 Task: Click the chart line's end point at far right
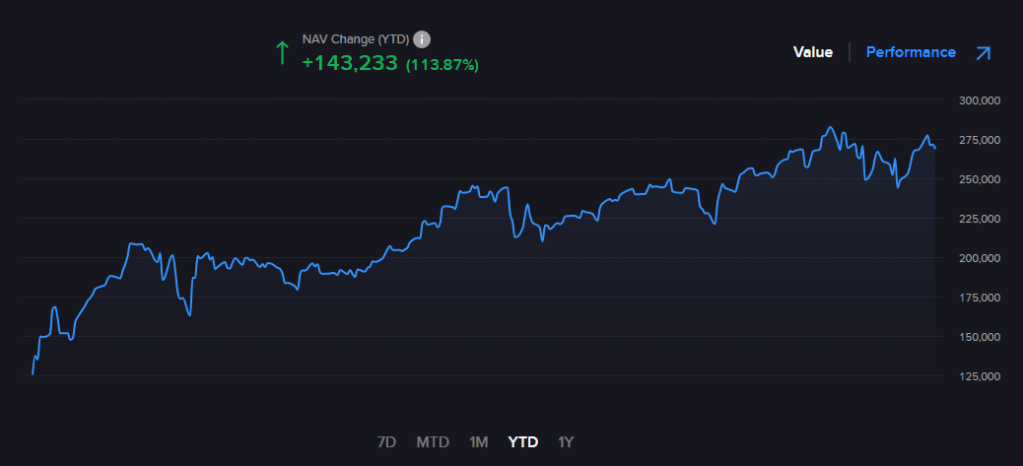pyautogui.click(x=935, y=148)
